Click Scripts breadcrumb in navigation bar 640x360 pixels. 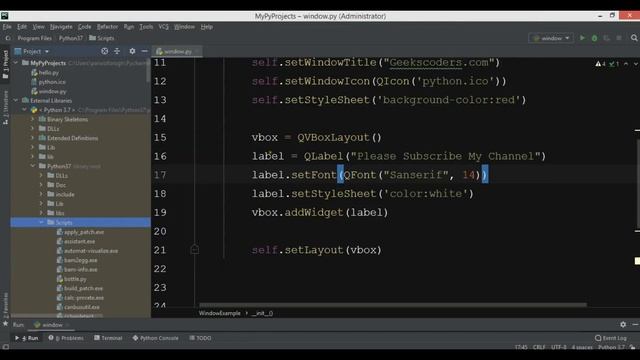[x=102, y=38]
